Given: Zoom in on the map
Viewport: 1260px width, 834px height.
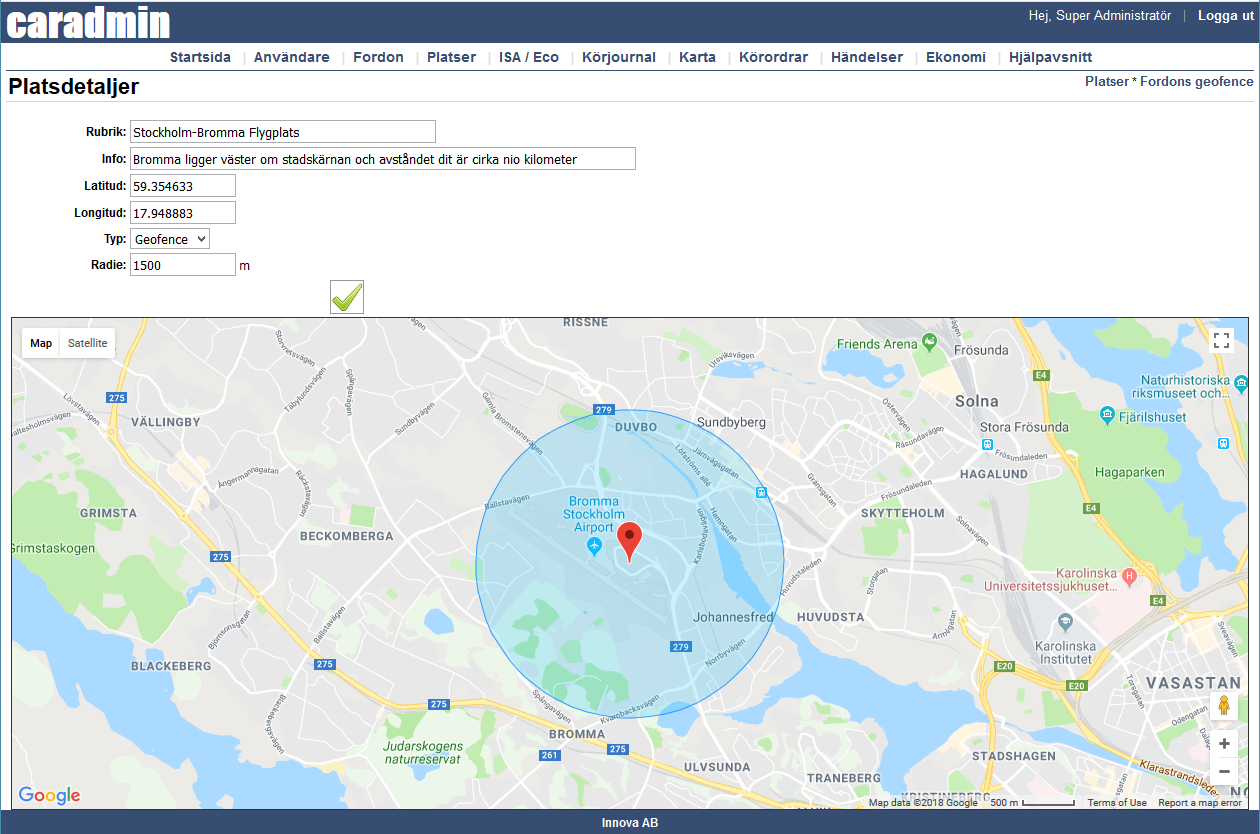Looking at the screenshot, I should 1224,744.
